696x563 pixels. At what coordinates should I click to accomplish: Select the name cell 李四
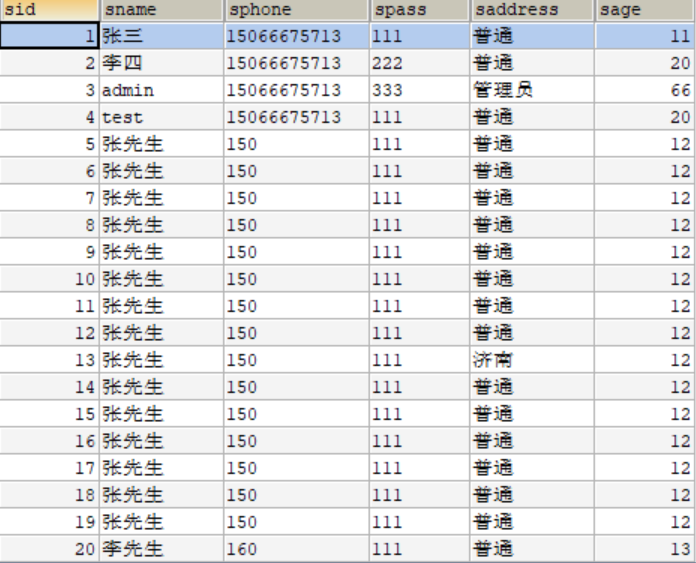click(162, 63)
